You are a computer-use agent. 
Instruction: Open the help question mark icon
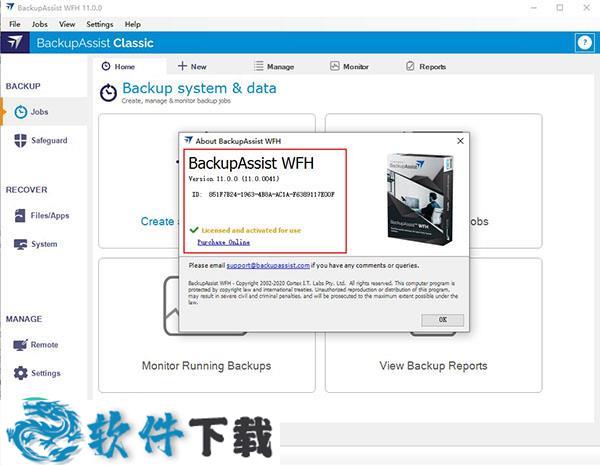(x=584, y=42)
